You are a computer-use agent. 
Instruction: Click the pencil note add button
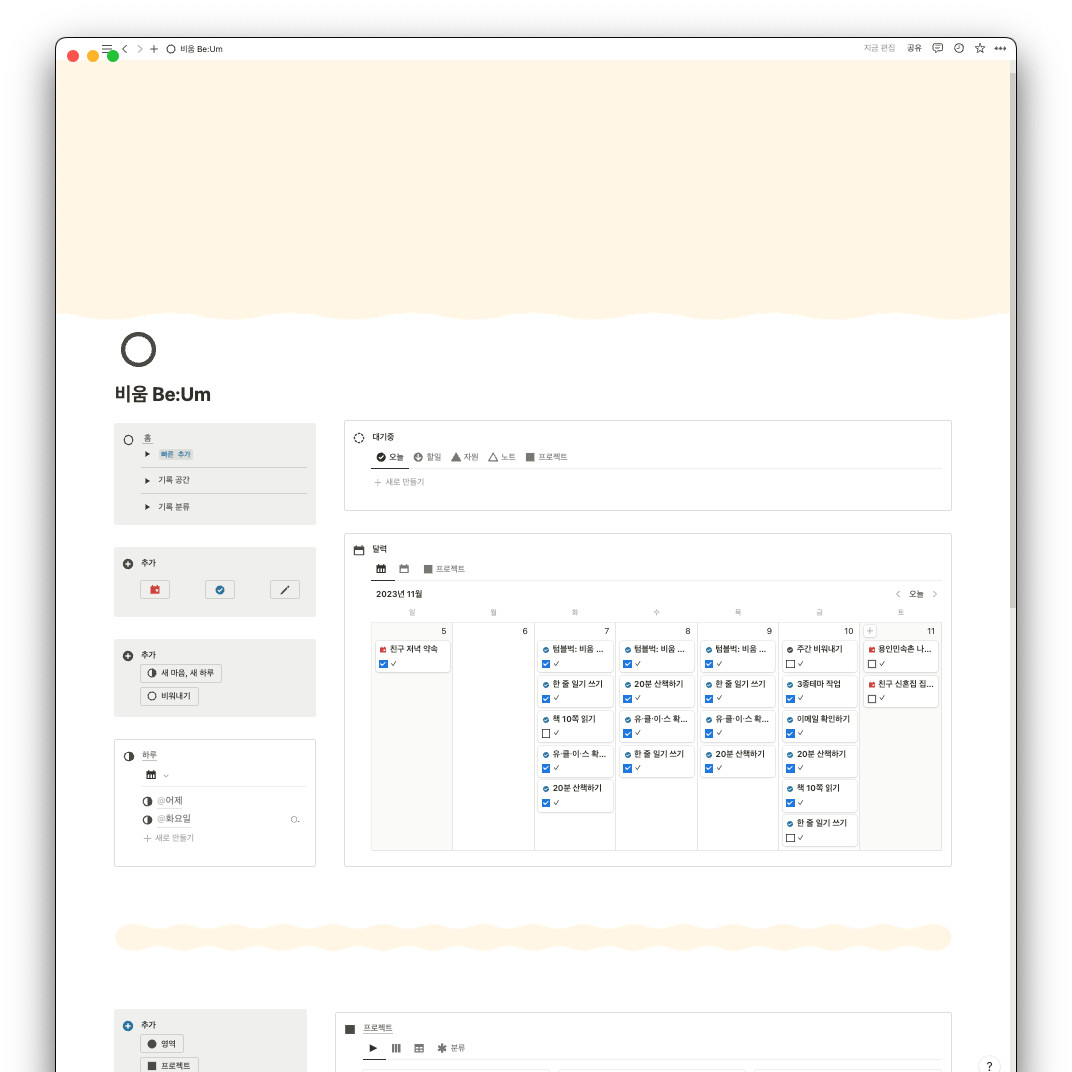284,589
